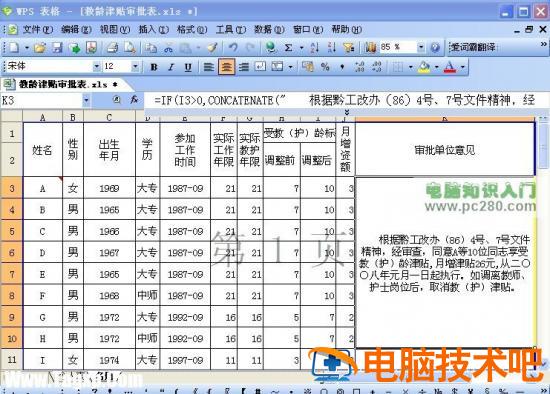Increase decimal places
The width and height of the screenshot is (550, 394).
pyautogui.click(x=360, y=67)
